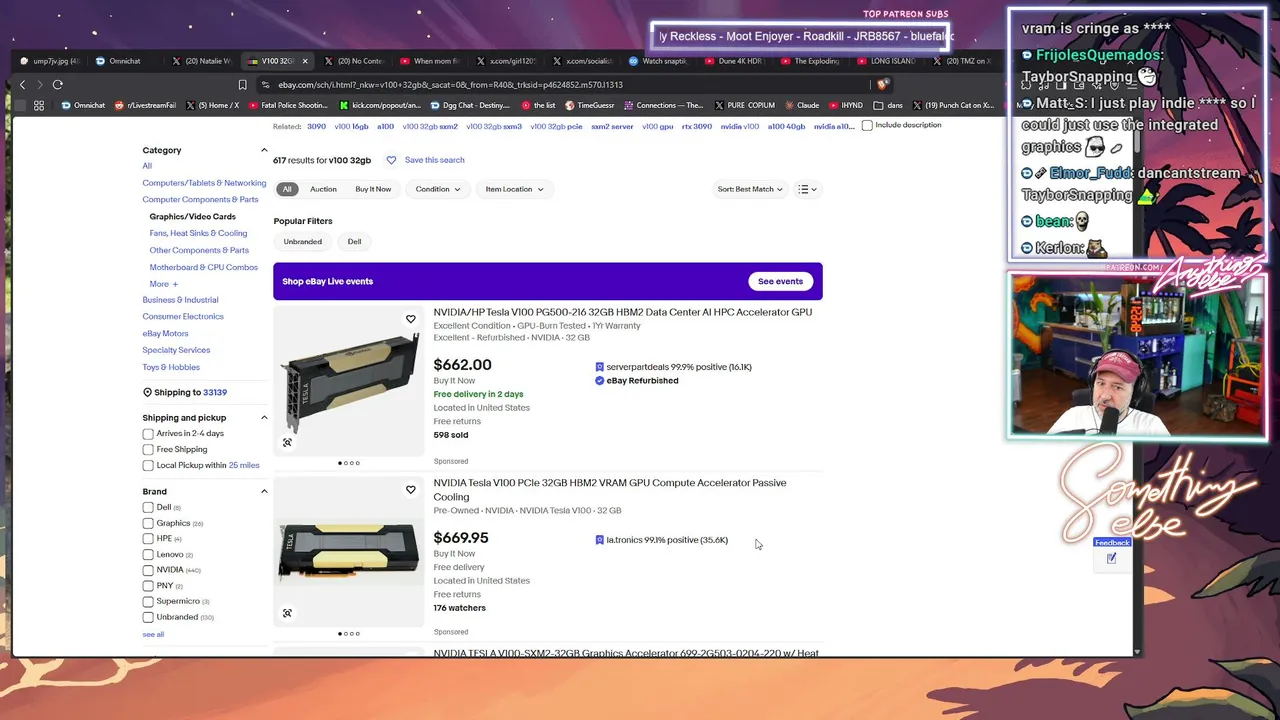Image resolution: width=1280 pixels, height=720 pixels.
Task: Enable Local Pickup within 25 miles
Action: click(x=148, y=466)
